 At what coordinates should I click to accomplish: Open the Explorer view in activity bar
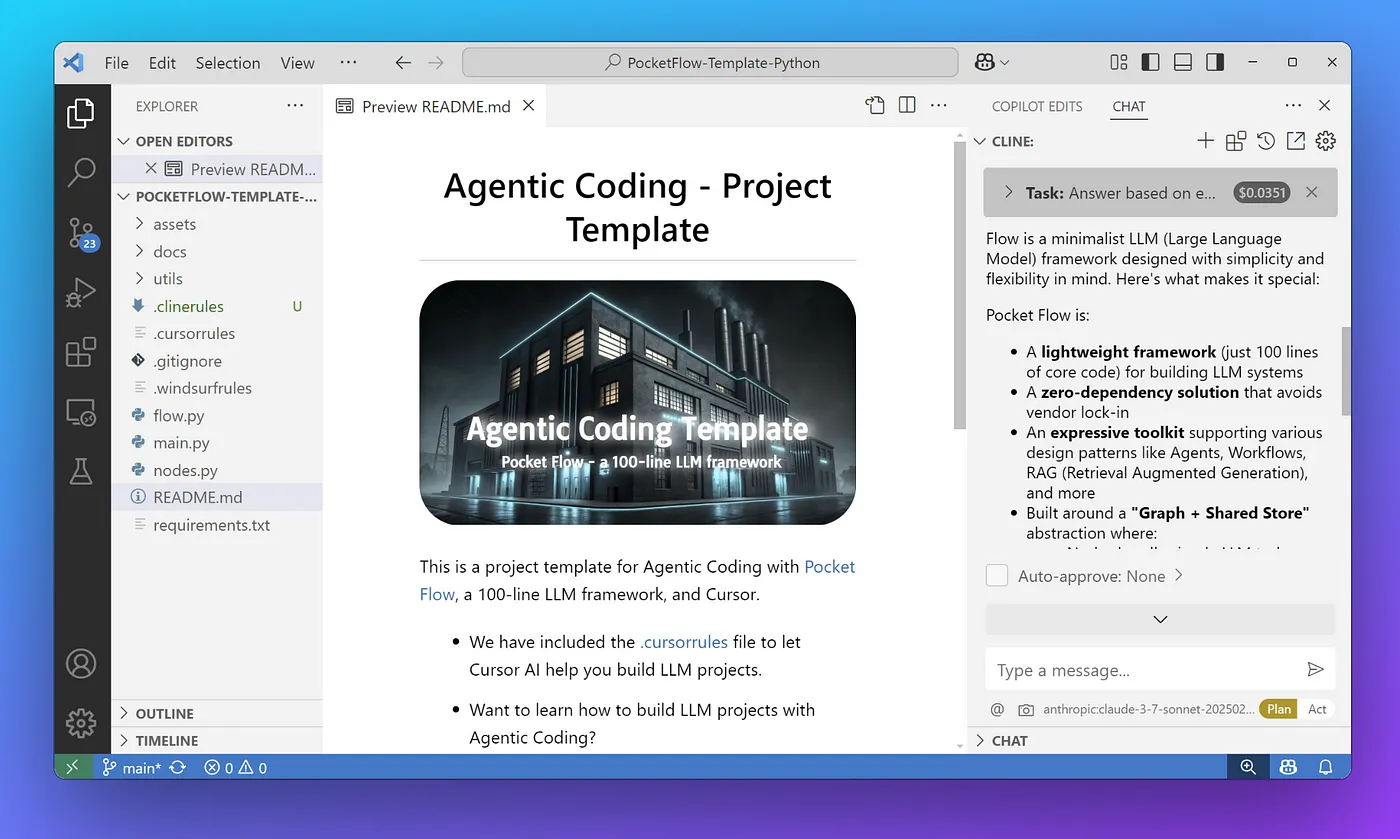81,113
